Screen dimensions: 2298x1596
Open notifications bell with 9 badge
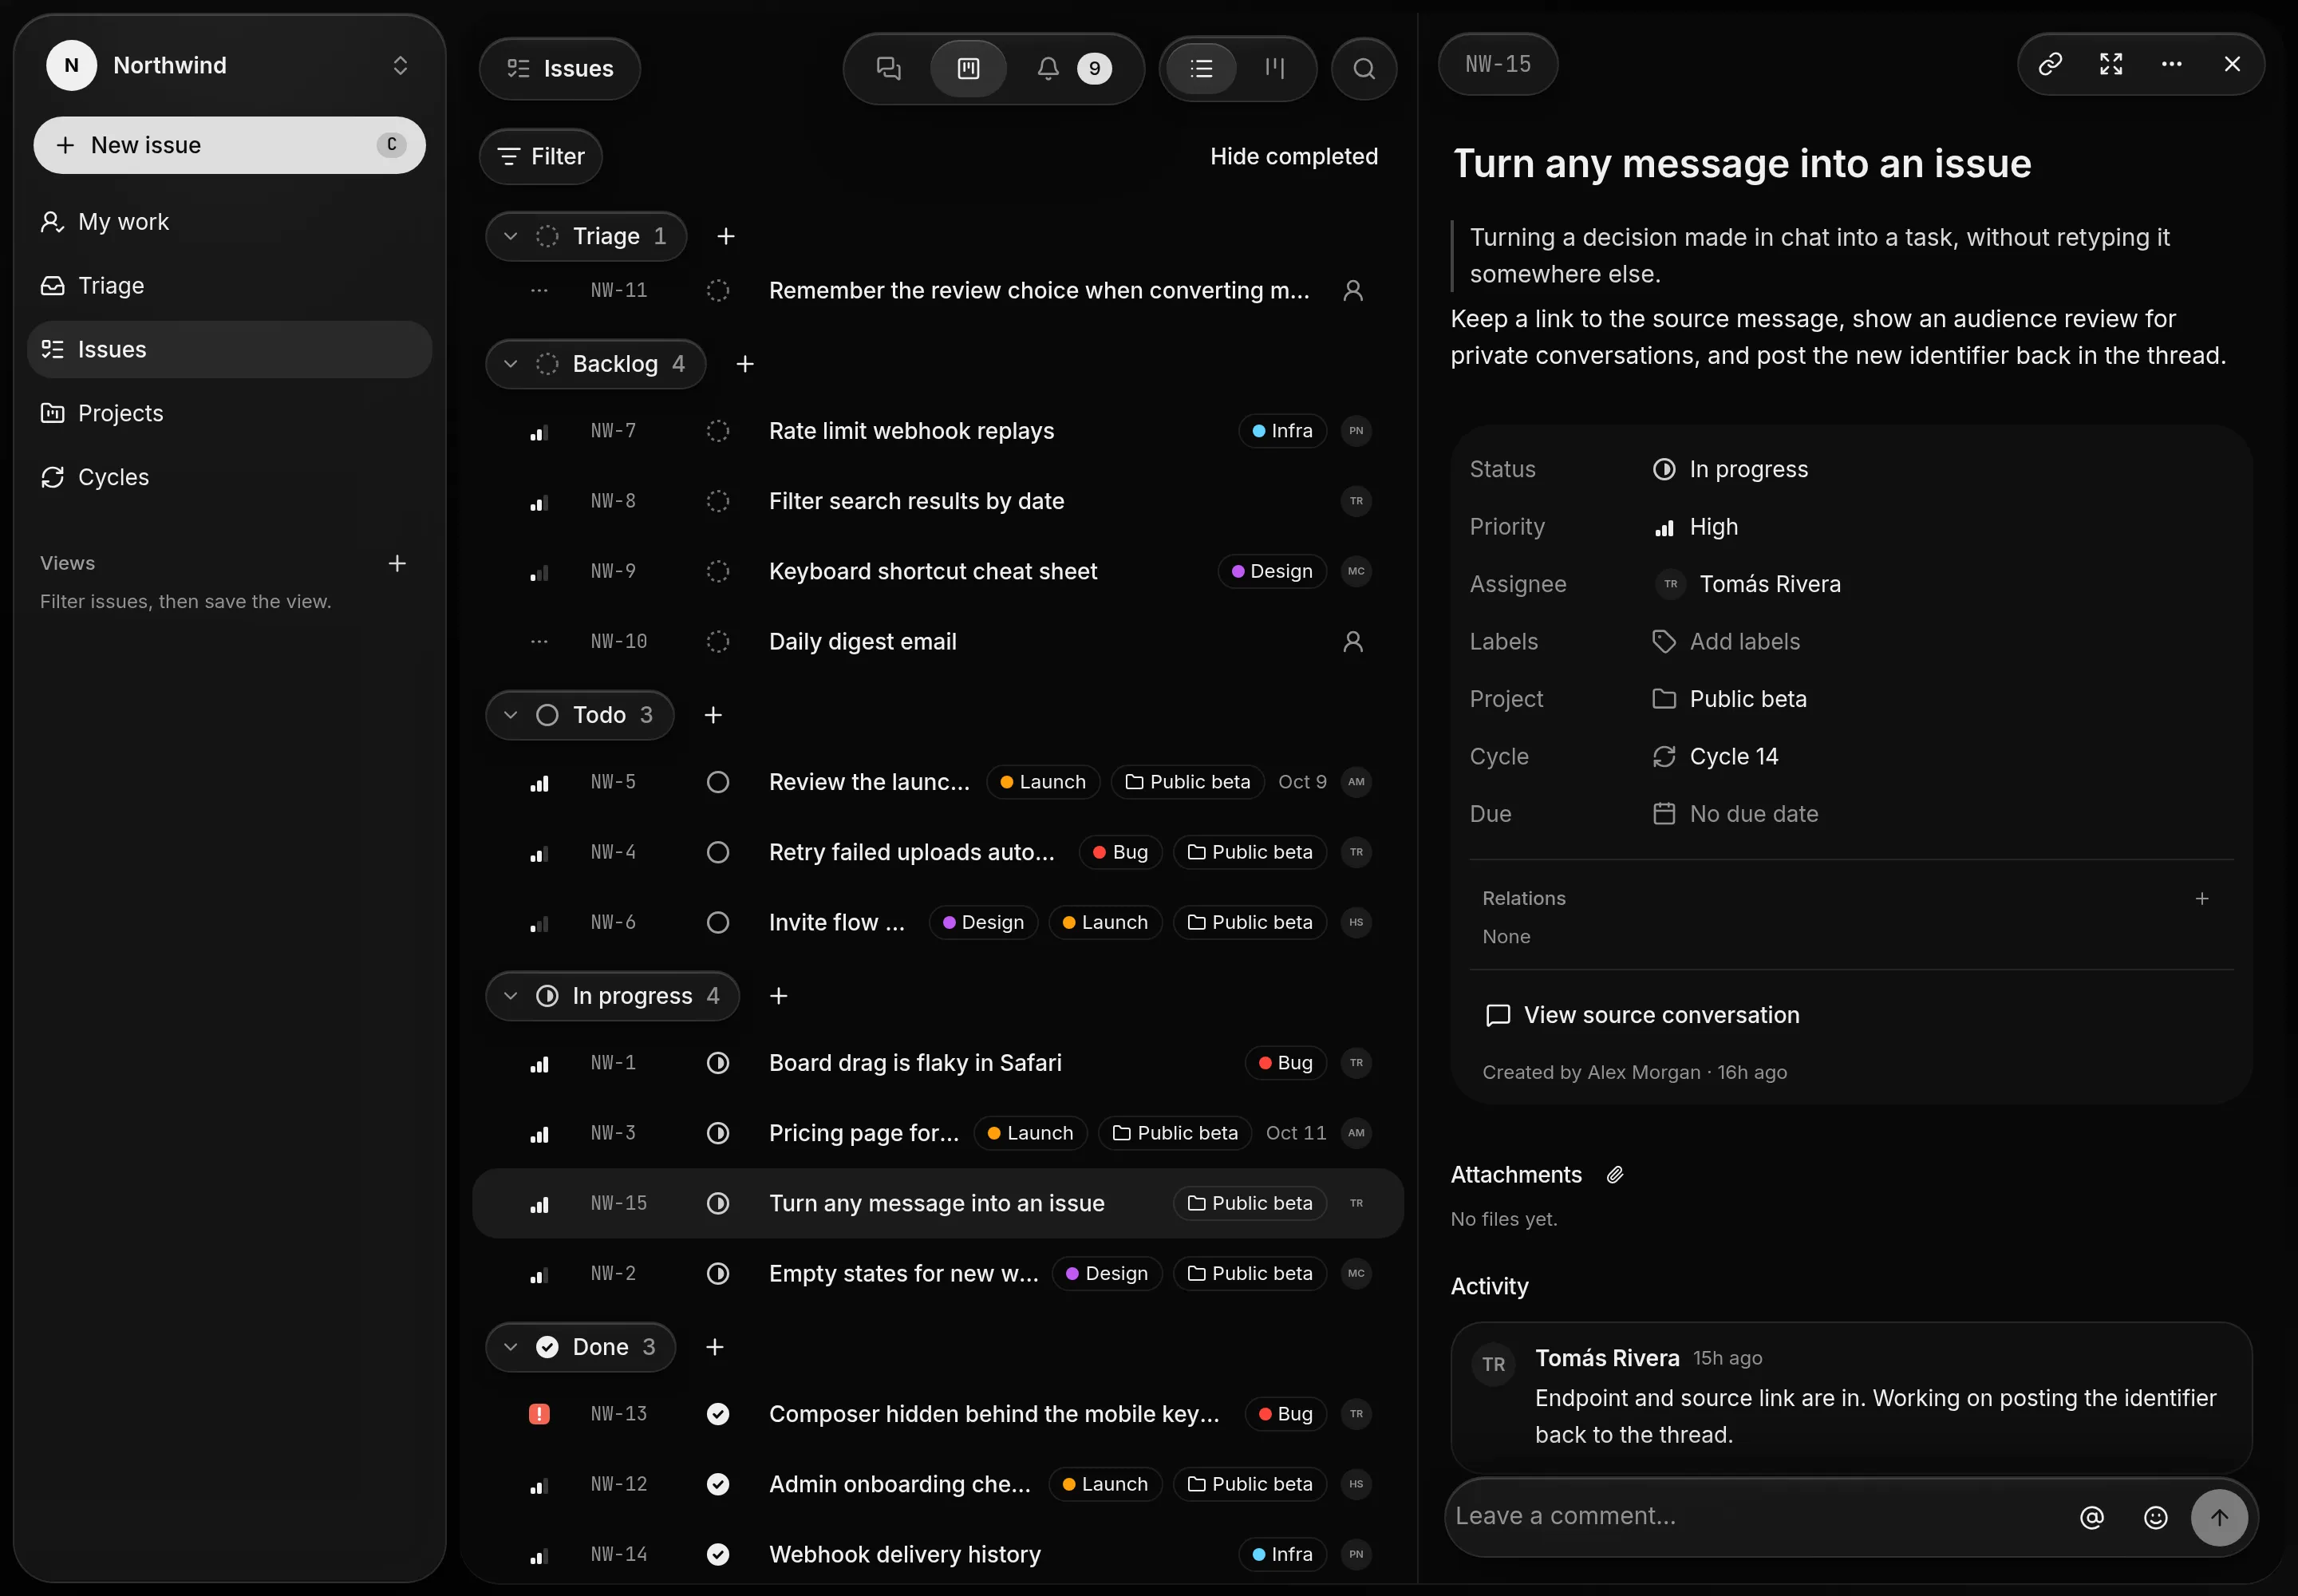(1073, 68)
